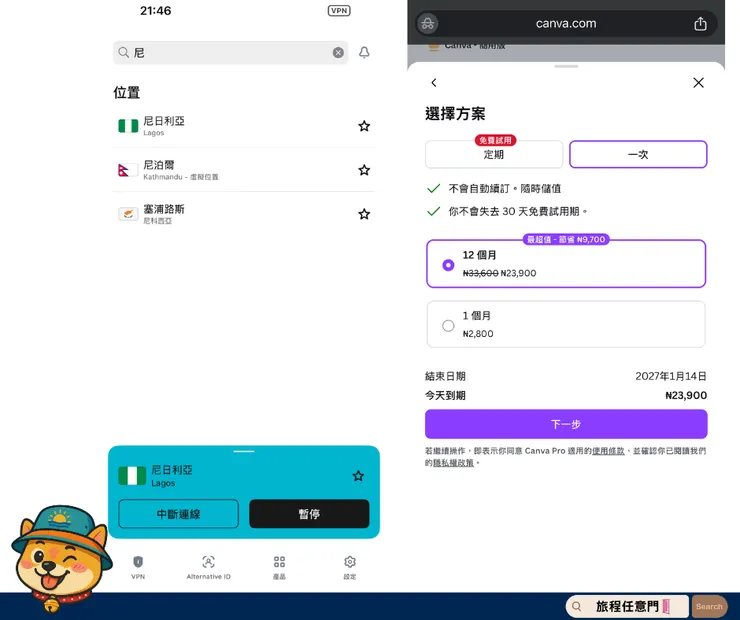
Task: Expand the connected-location panel handle
Action: (244, 451)
